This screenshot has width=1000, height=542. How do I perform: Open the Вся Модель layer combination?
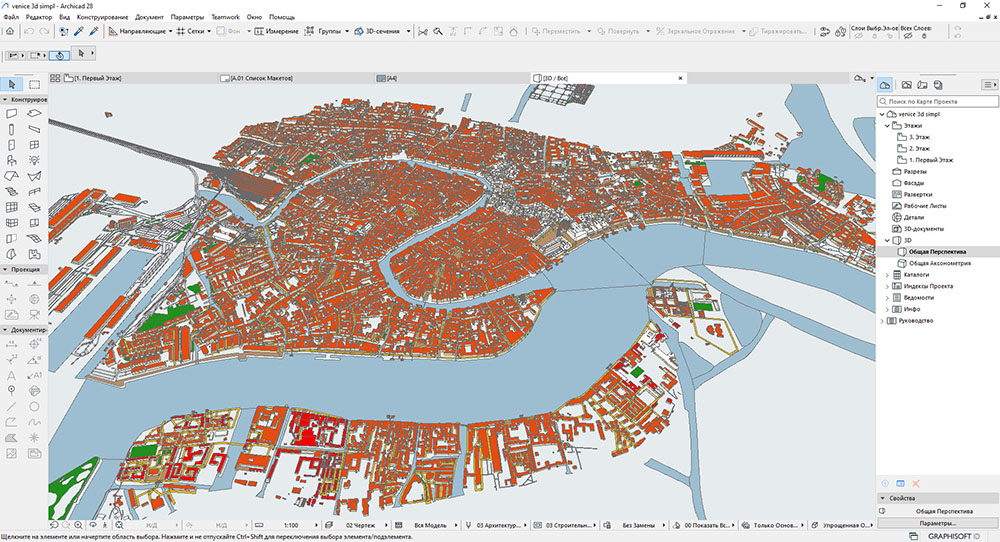click(426, 525)
